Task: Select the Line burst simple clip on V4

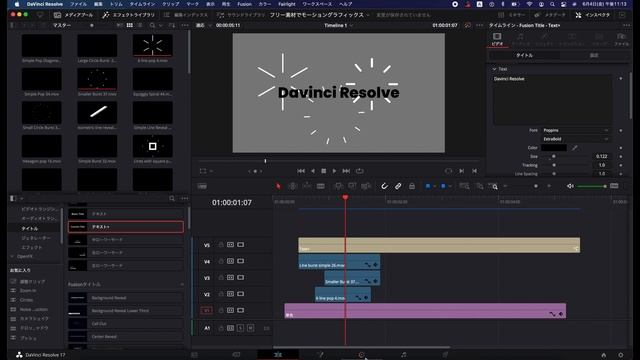Action: pyautogui.click(x=339, y=262)
